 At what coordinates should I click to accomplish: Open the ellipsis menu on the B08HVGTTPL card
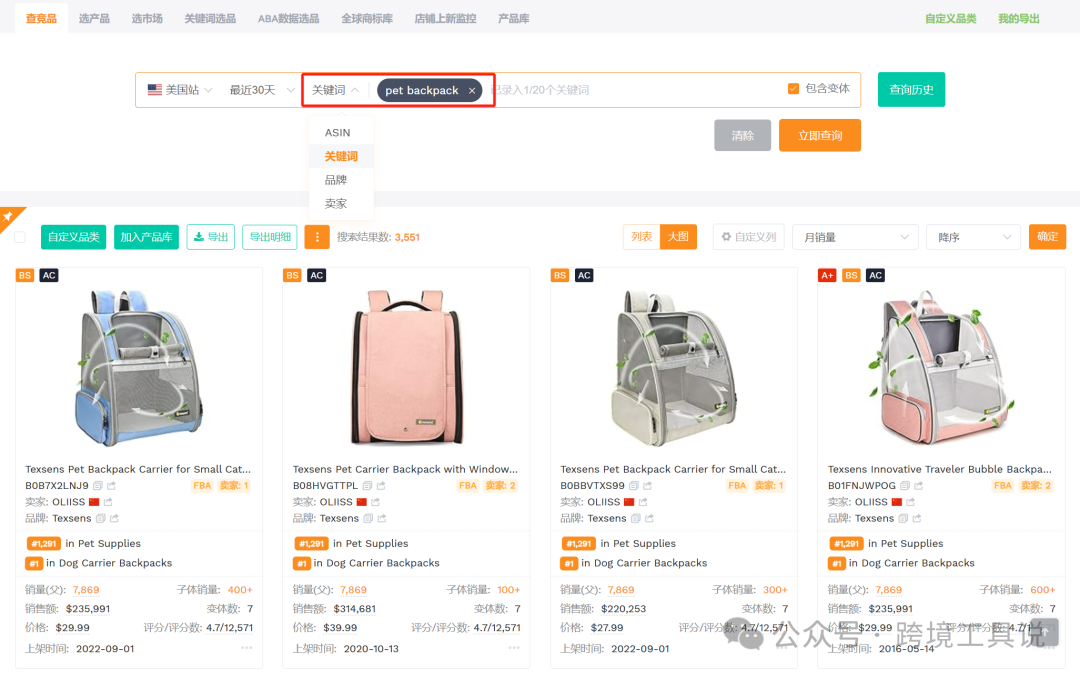coord(514,648)
